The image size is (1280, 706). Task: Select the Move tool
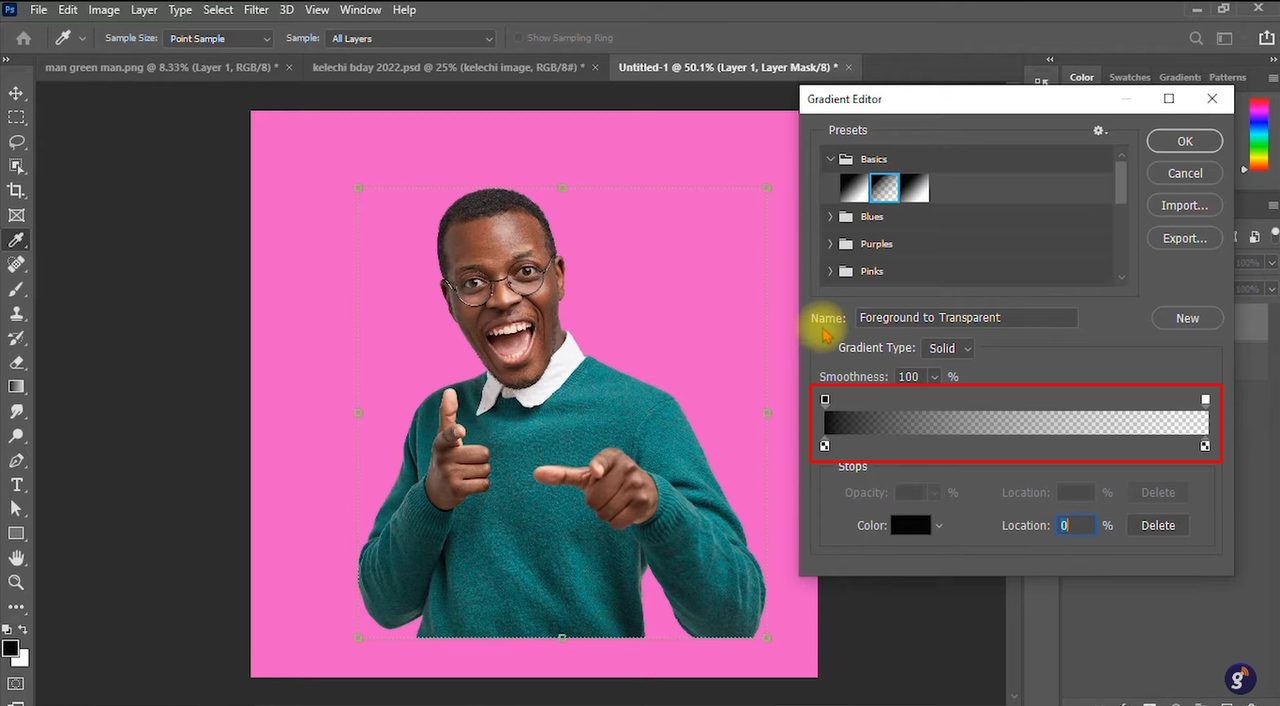coord(16,93)
